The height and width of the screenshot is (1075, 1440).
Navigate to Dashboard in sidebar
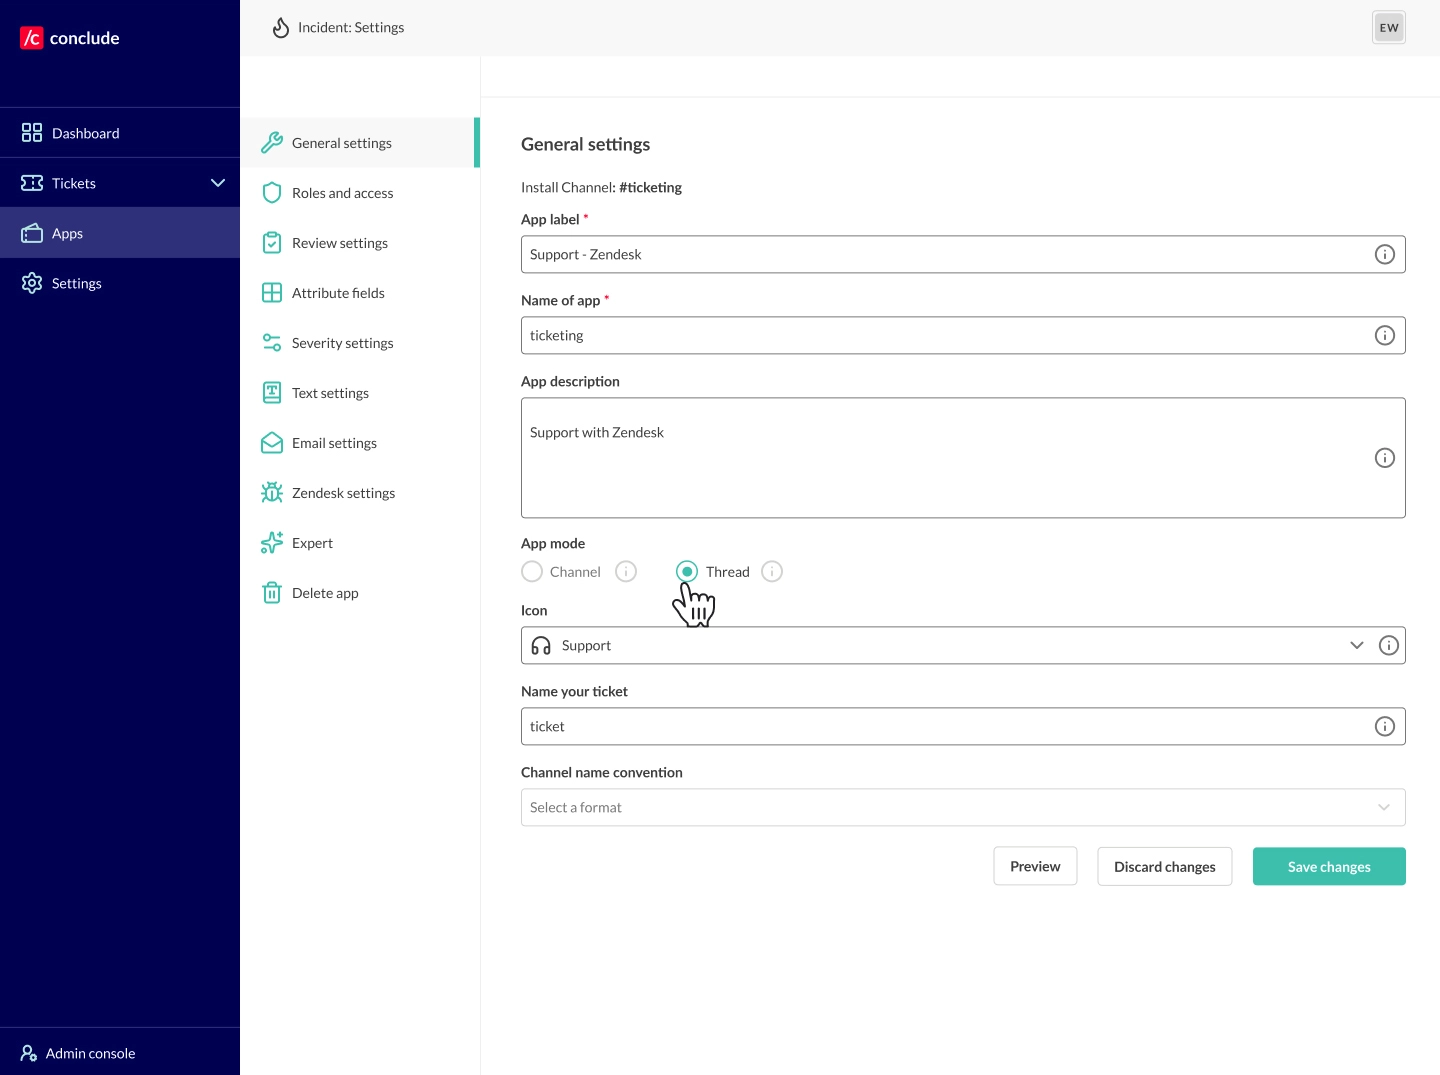pyautogui.click(x=85, y=133)
